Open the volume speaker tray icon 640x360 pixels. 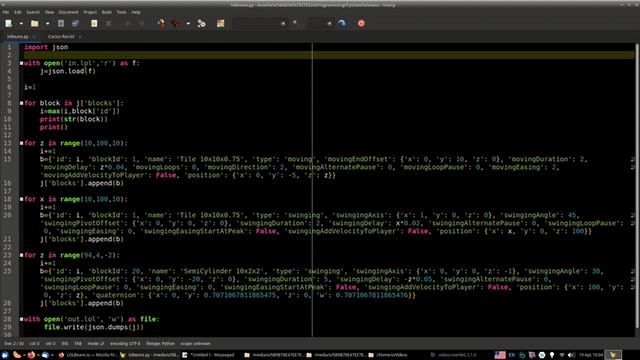[x=572, y=355]
